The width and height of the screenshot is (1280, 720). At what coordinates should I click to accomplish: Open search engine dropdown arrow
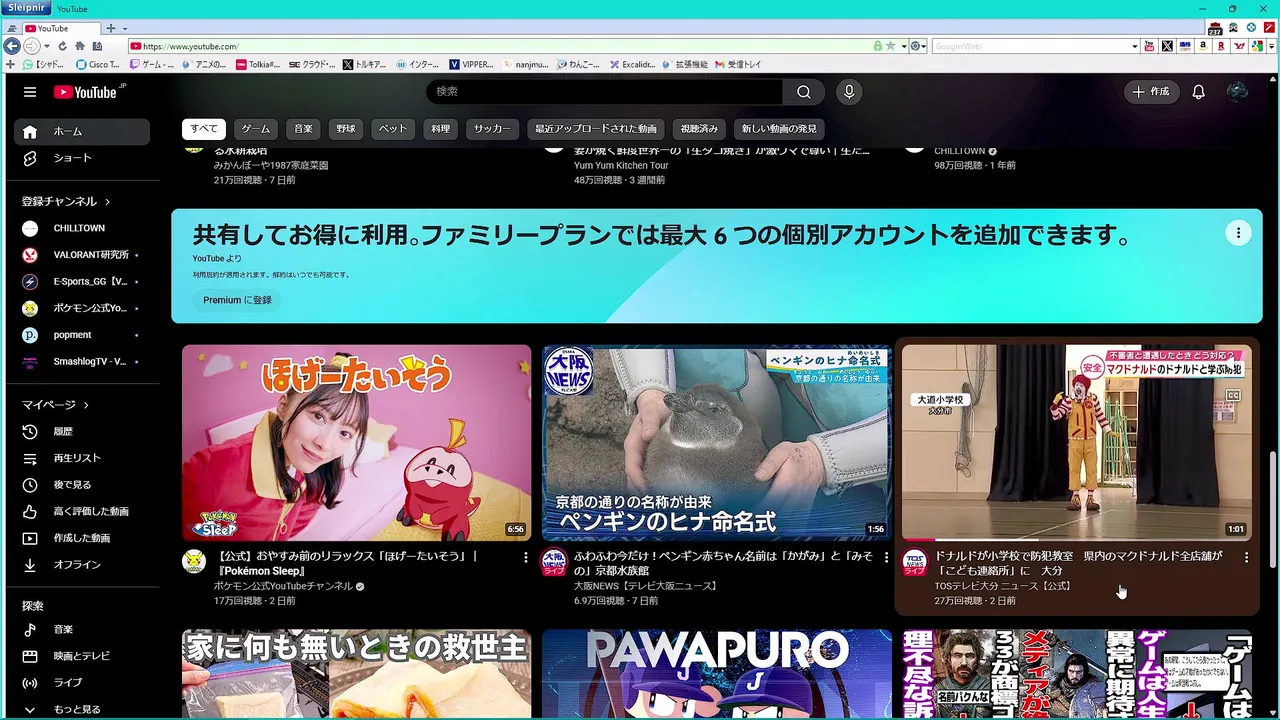point(1134,46)
